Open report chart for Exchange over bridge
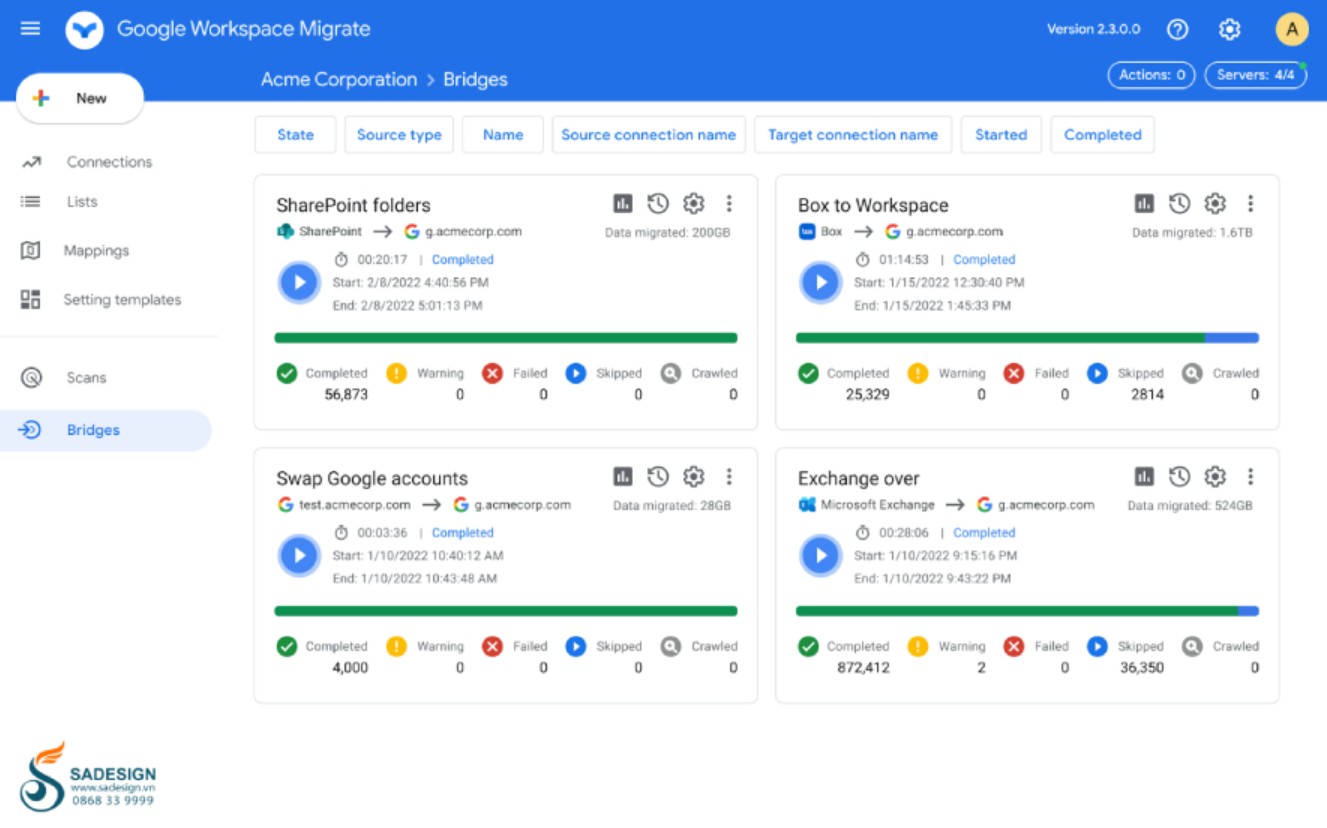The image size is (1327, 828). click(x=1145, y=477)
